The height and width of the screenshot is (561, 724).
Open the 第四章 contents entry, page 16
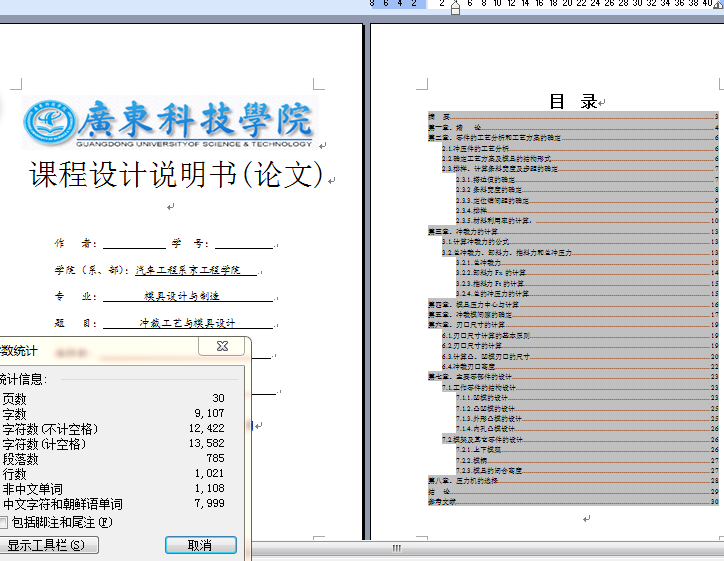pyautogui.click(x=573, y=305)
